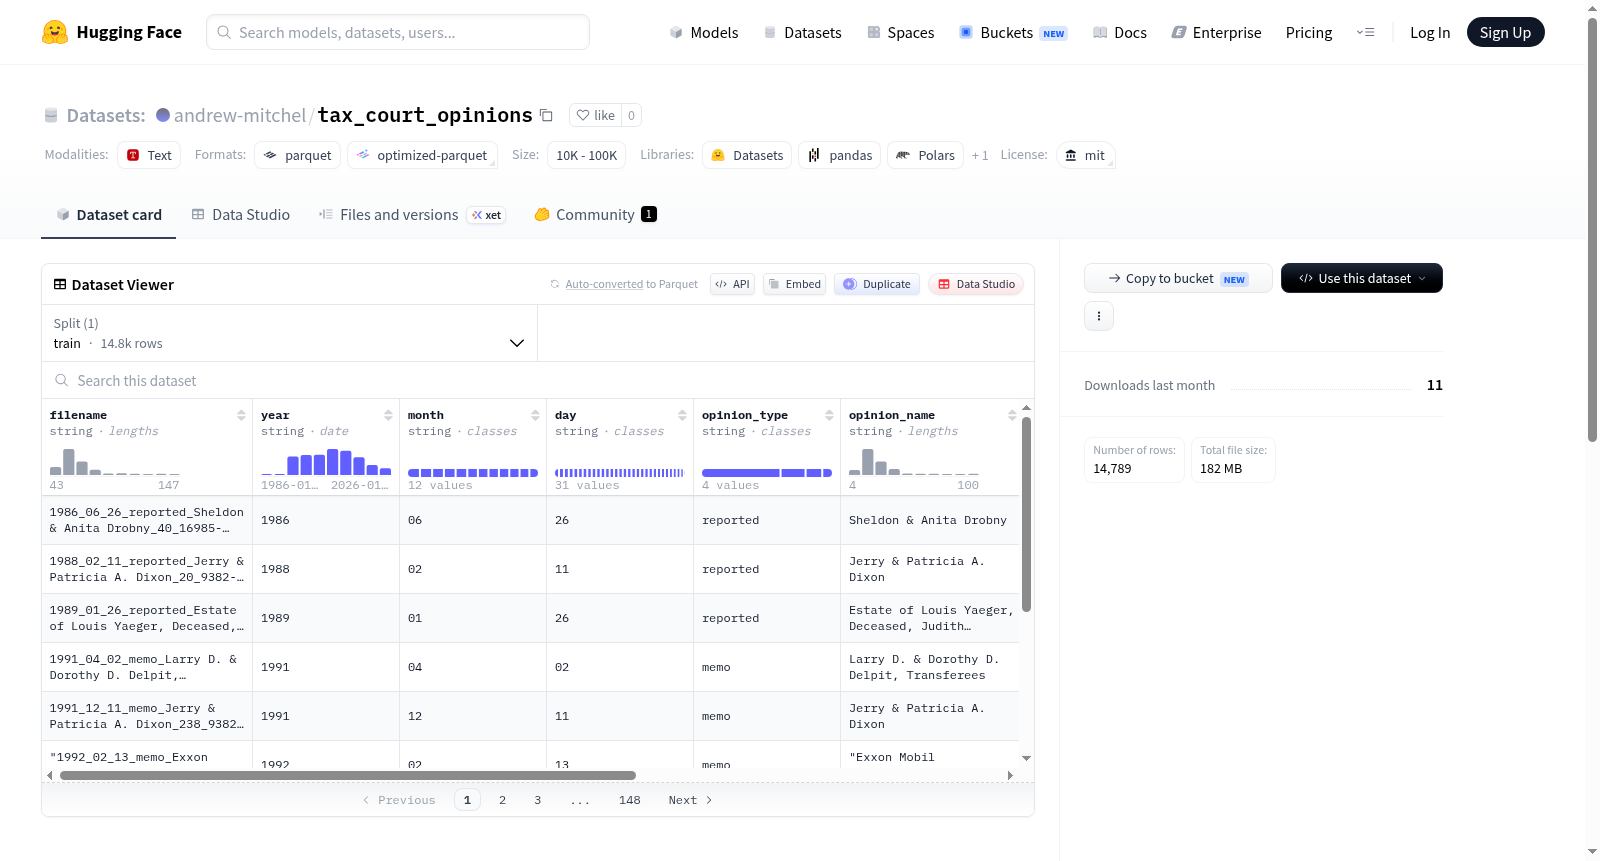Screen dimensions: 1600x861
Task: Click the Dataset Viewer table icon
Action: point(60,284)
